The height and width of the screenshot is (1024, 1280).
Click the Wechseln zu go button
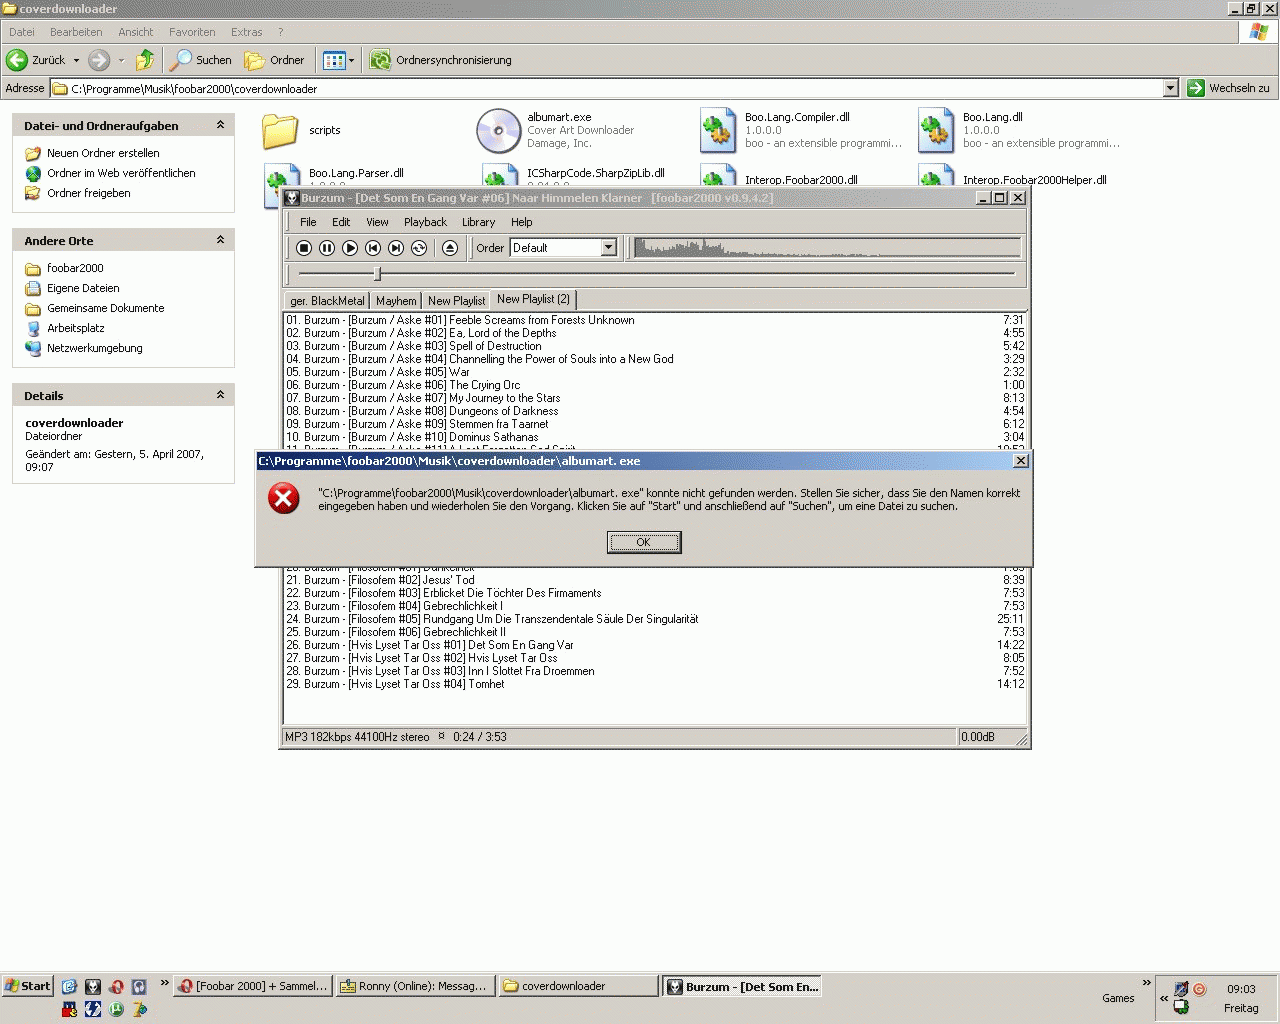click(x=1229, y=88)
